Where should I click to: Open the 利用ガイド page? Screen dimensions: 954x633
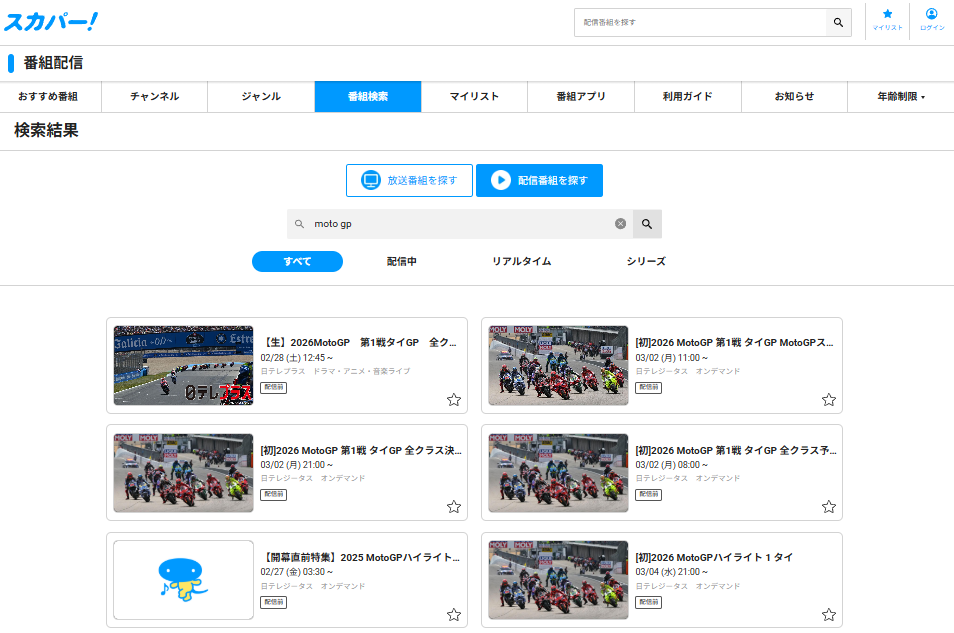coord(687,97)
